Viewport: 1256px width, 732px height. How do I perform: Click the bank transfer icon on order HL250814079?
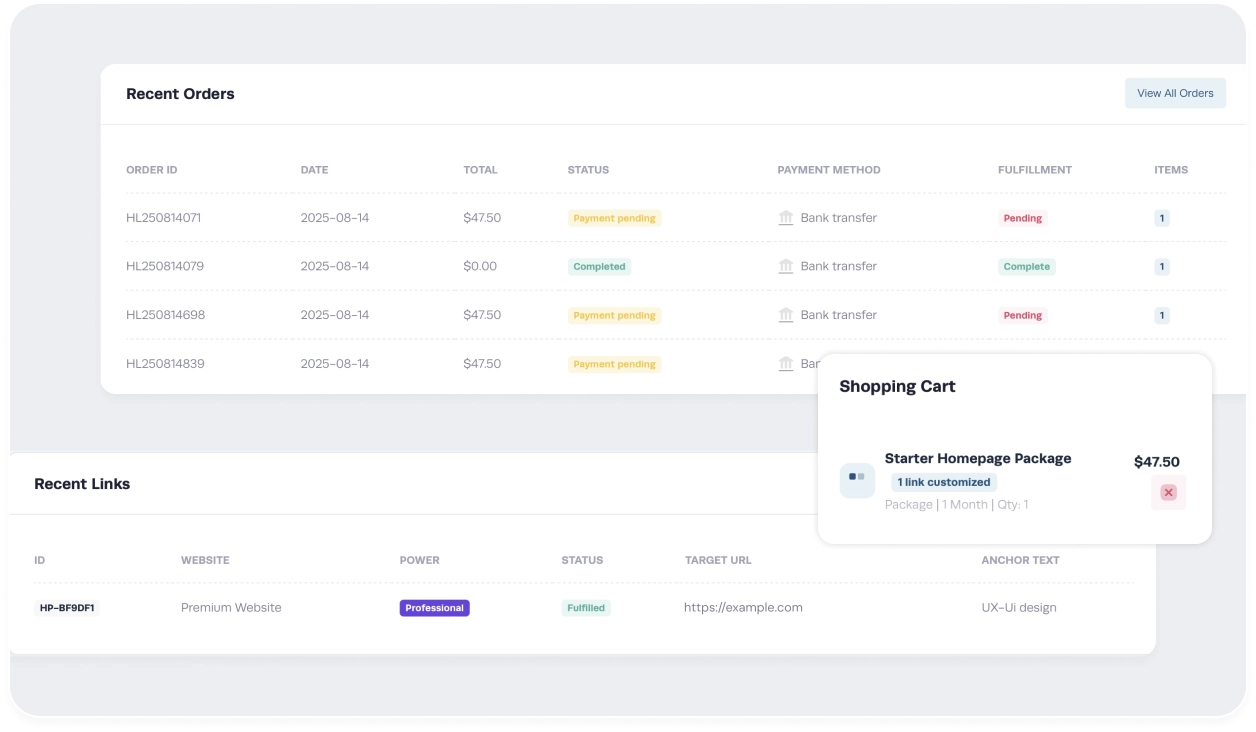coord(786,266)
